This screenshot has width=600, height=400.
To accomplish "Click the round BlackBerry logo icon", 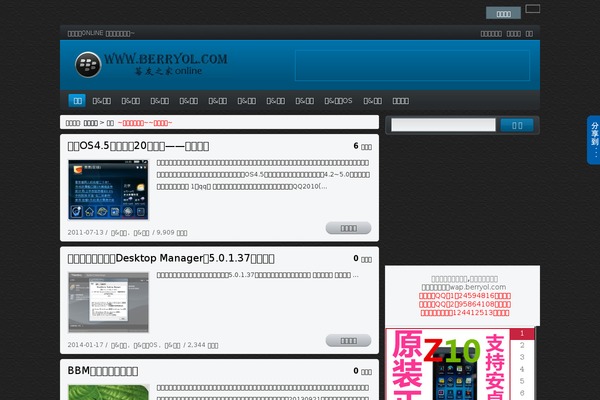I will point(88,65).
